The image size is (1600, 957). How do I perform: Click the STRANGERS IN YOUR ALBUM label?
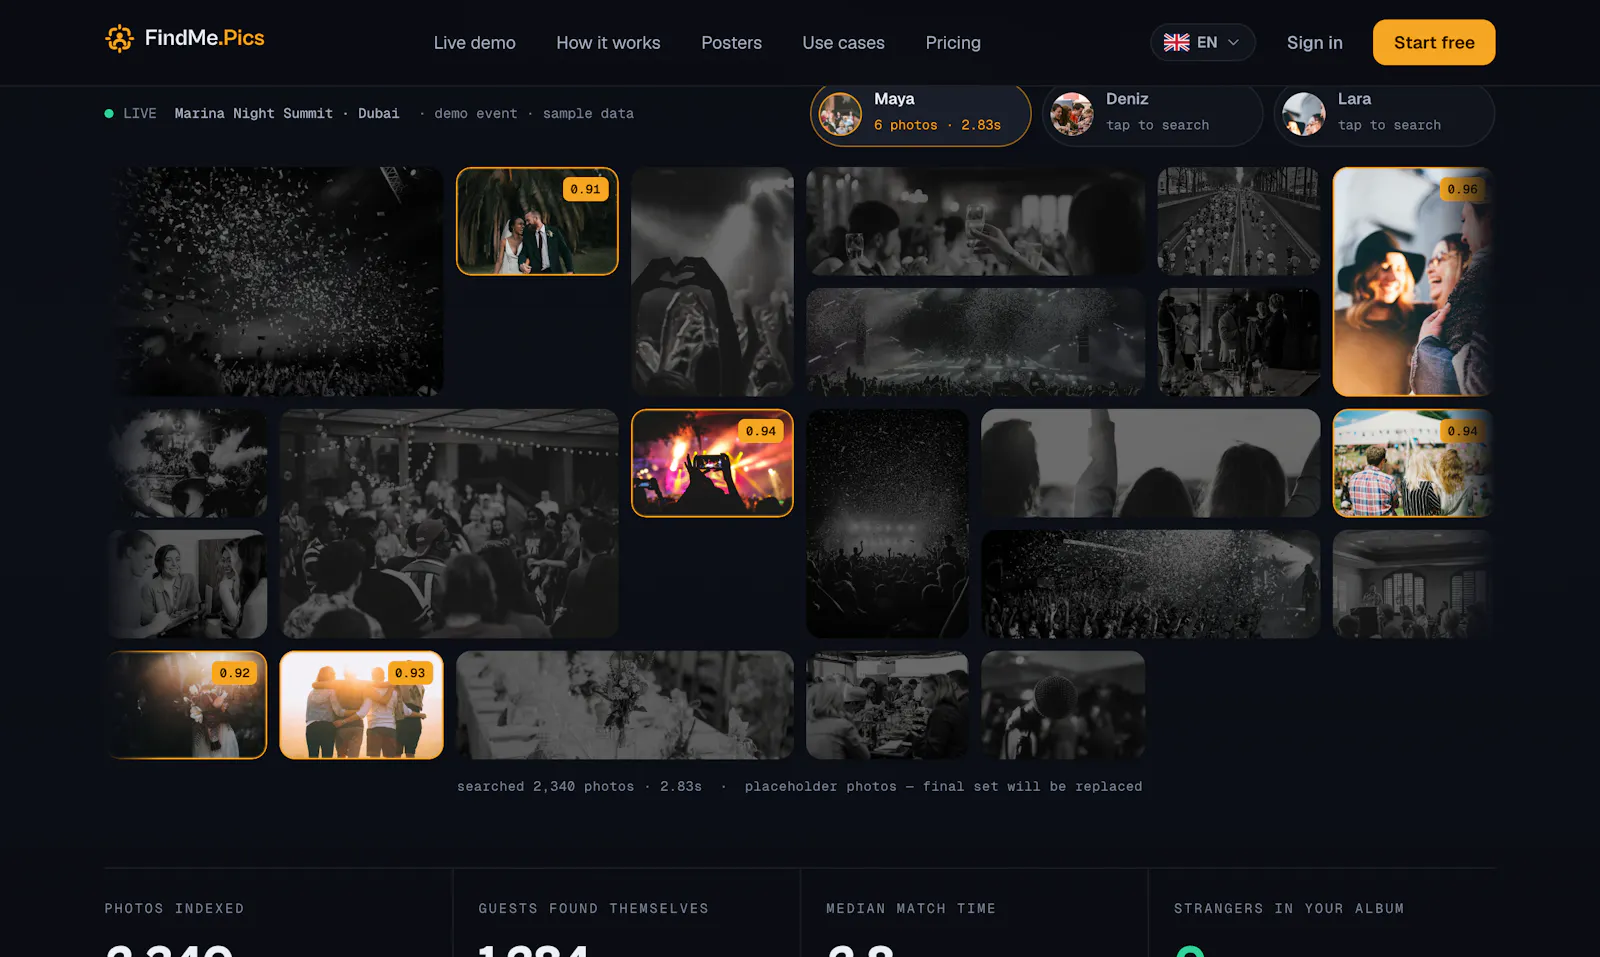[x=1289, y=909]
